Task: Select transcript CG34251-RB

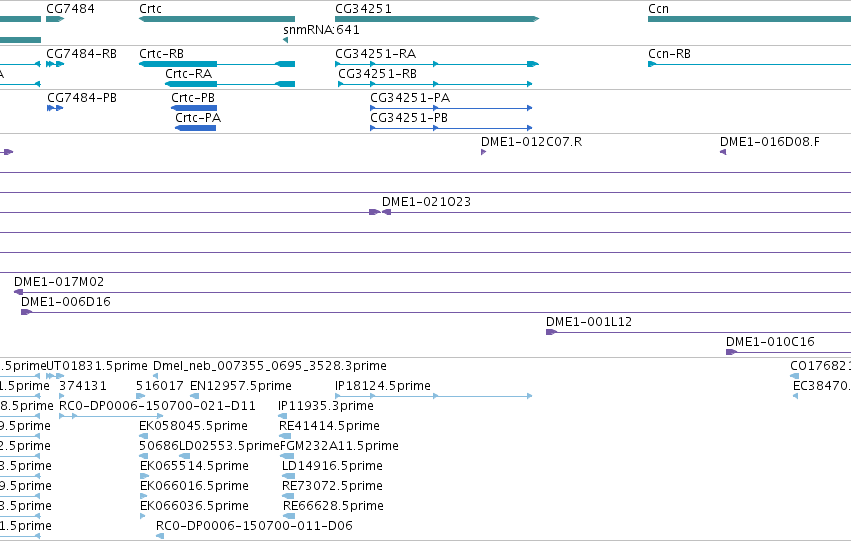Action: pyautogui.click(x=435, y=84)
